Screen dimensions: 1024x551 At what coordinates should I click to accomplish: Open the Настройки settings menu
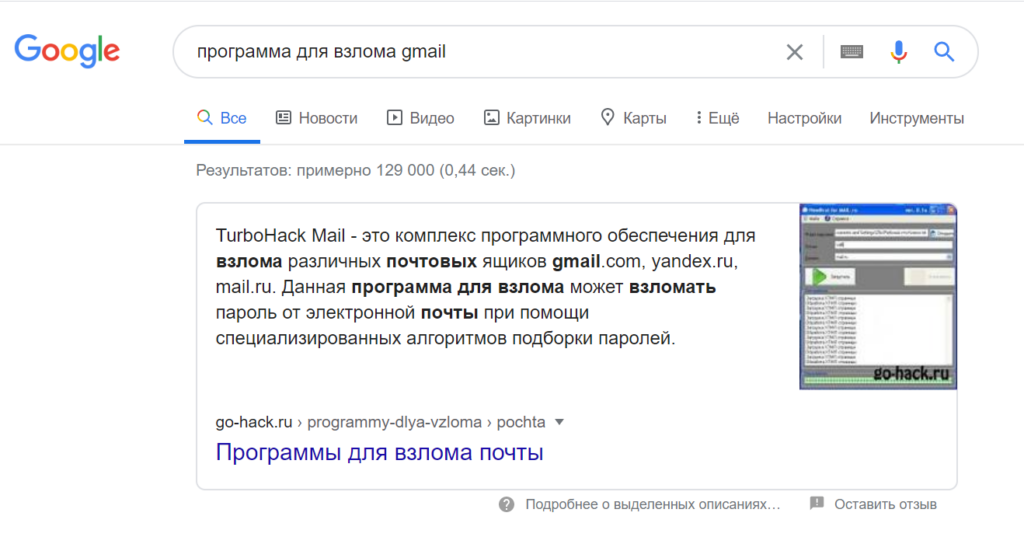(x=804, y=118)
